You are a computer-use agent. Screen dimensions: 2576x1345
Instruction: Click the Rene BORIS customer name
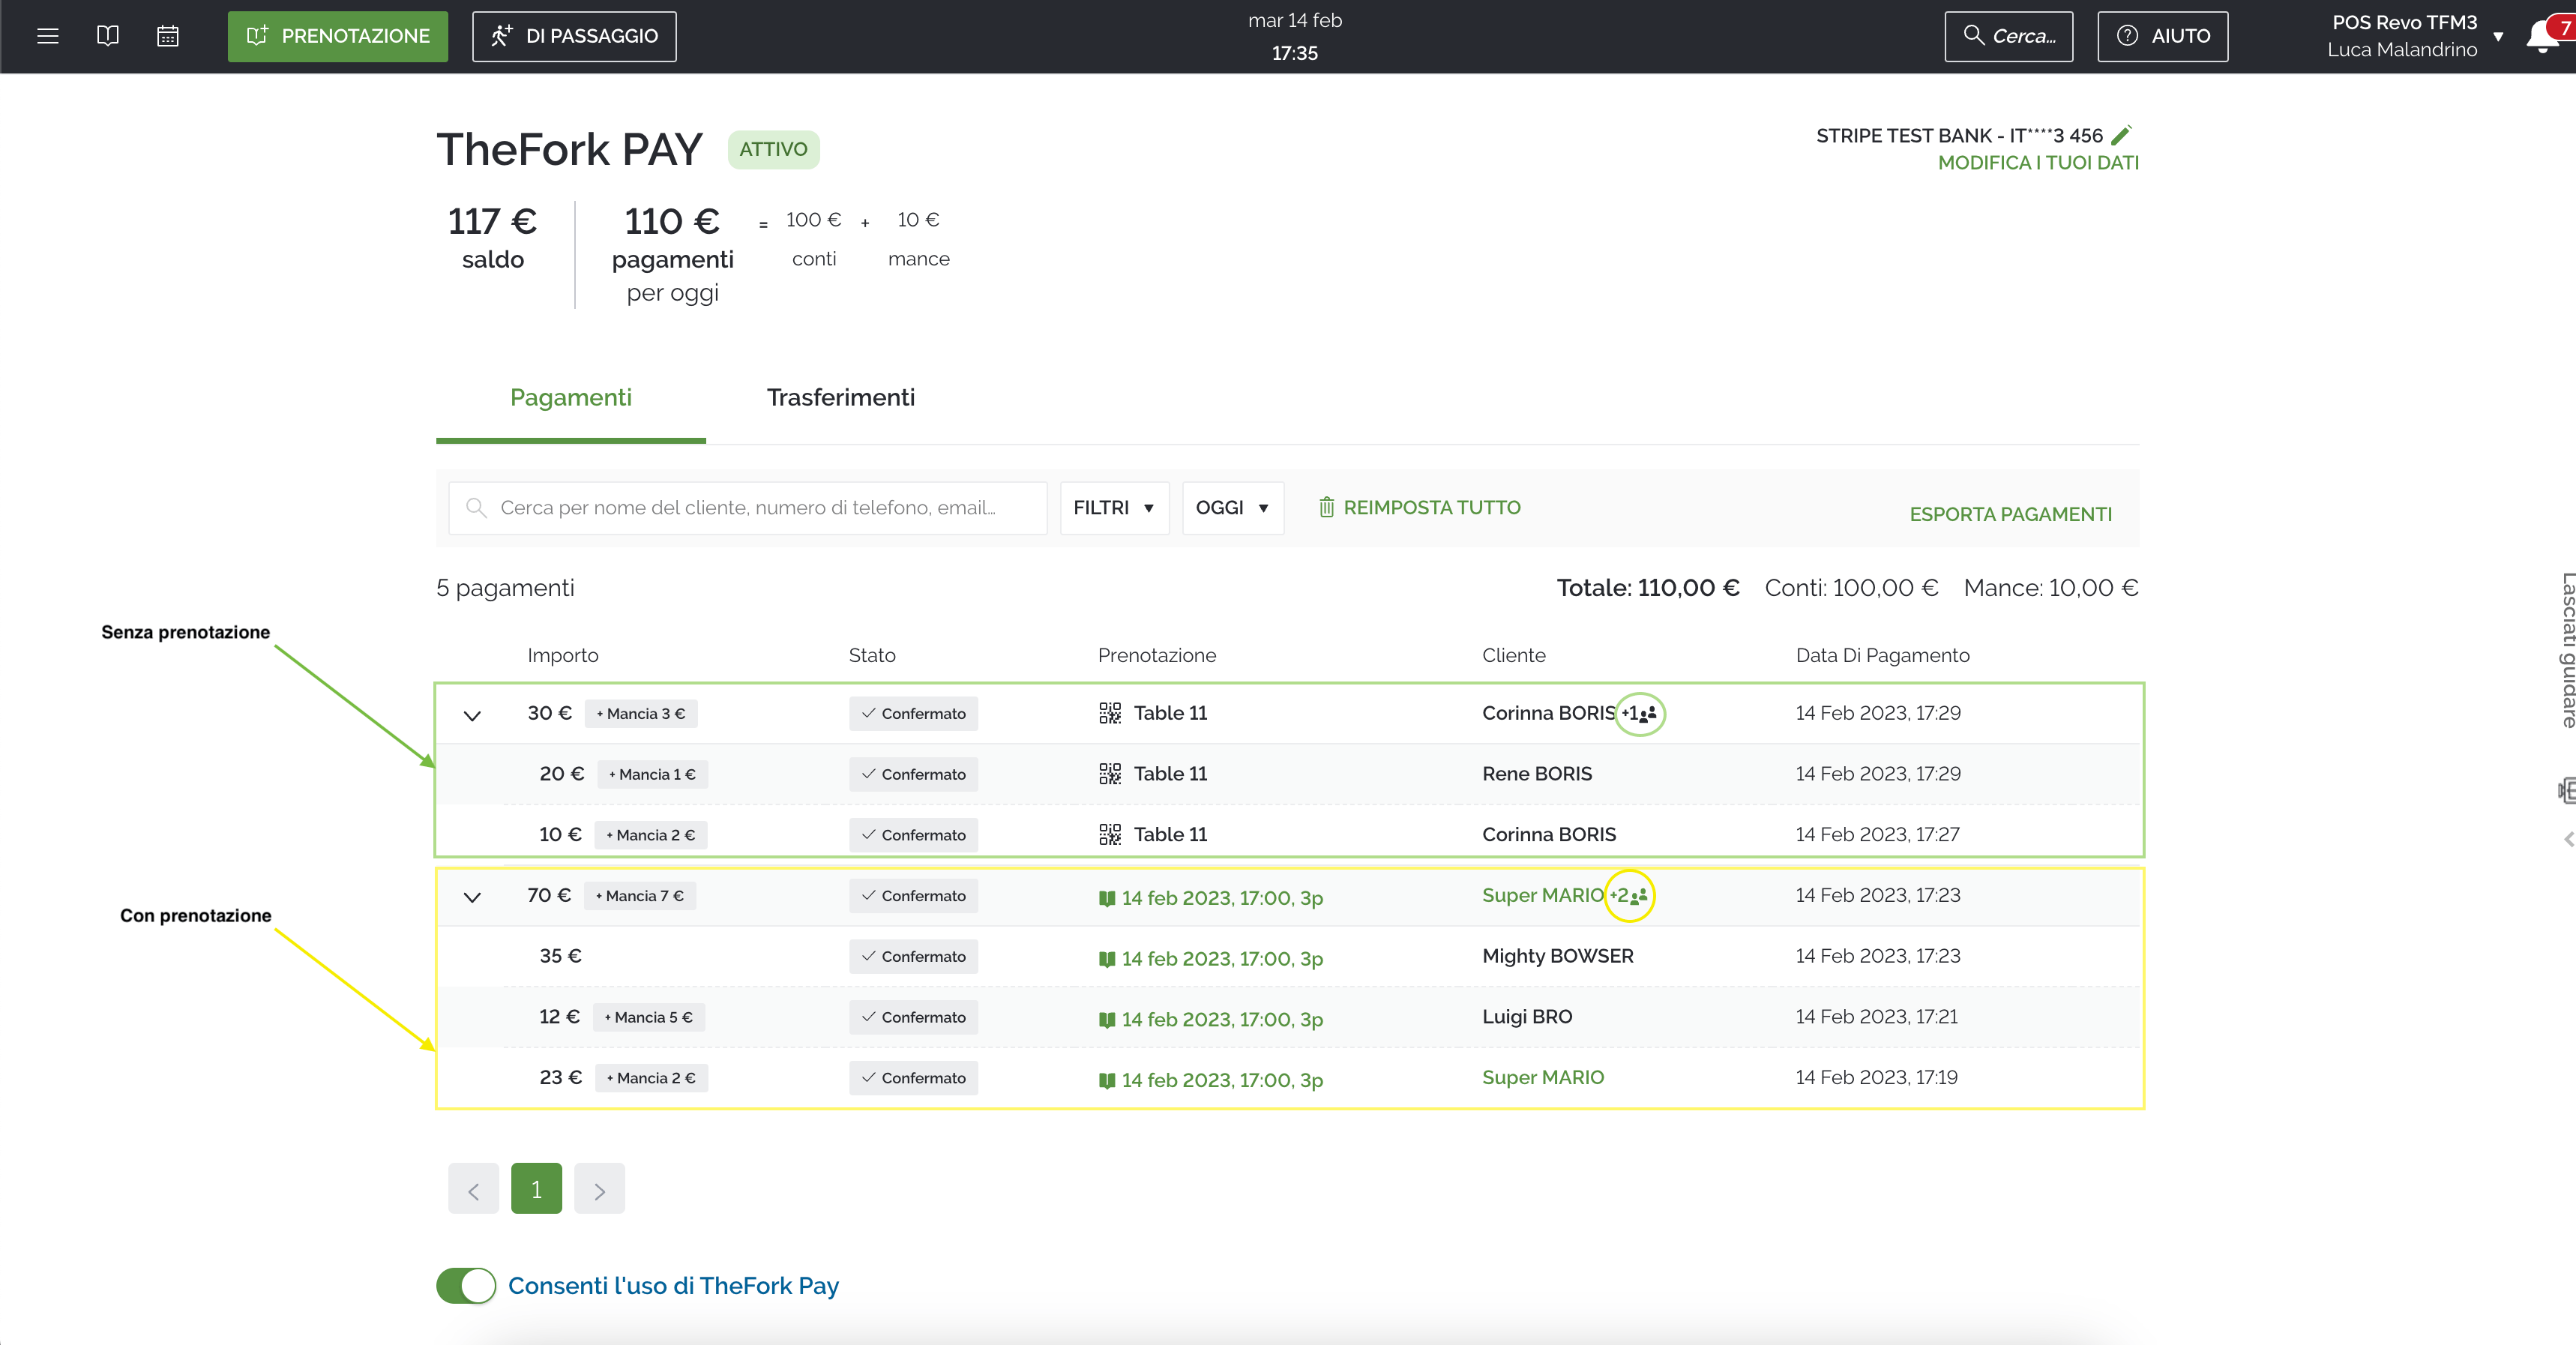click(1537, 773)
